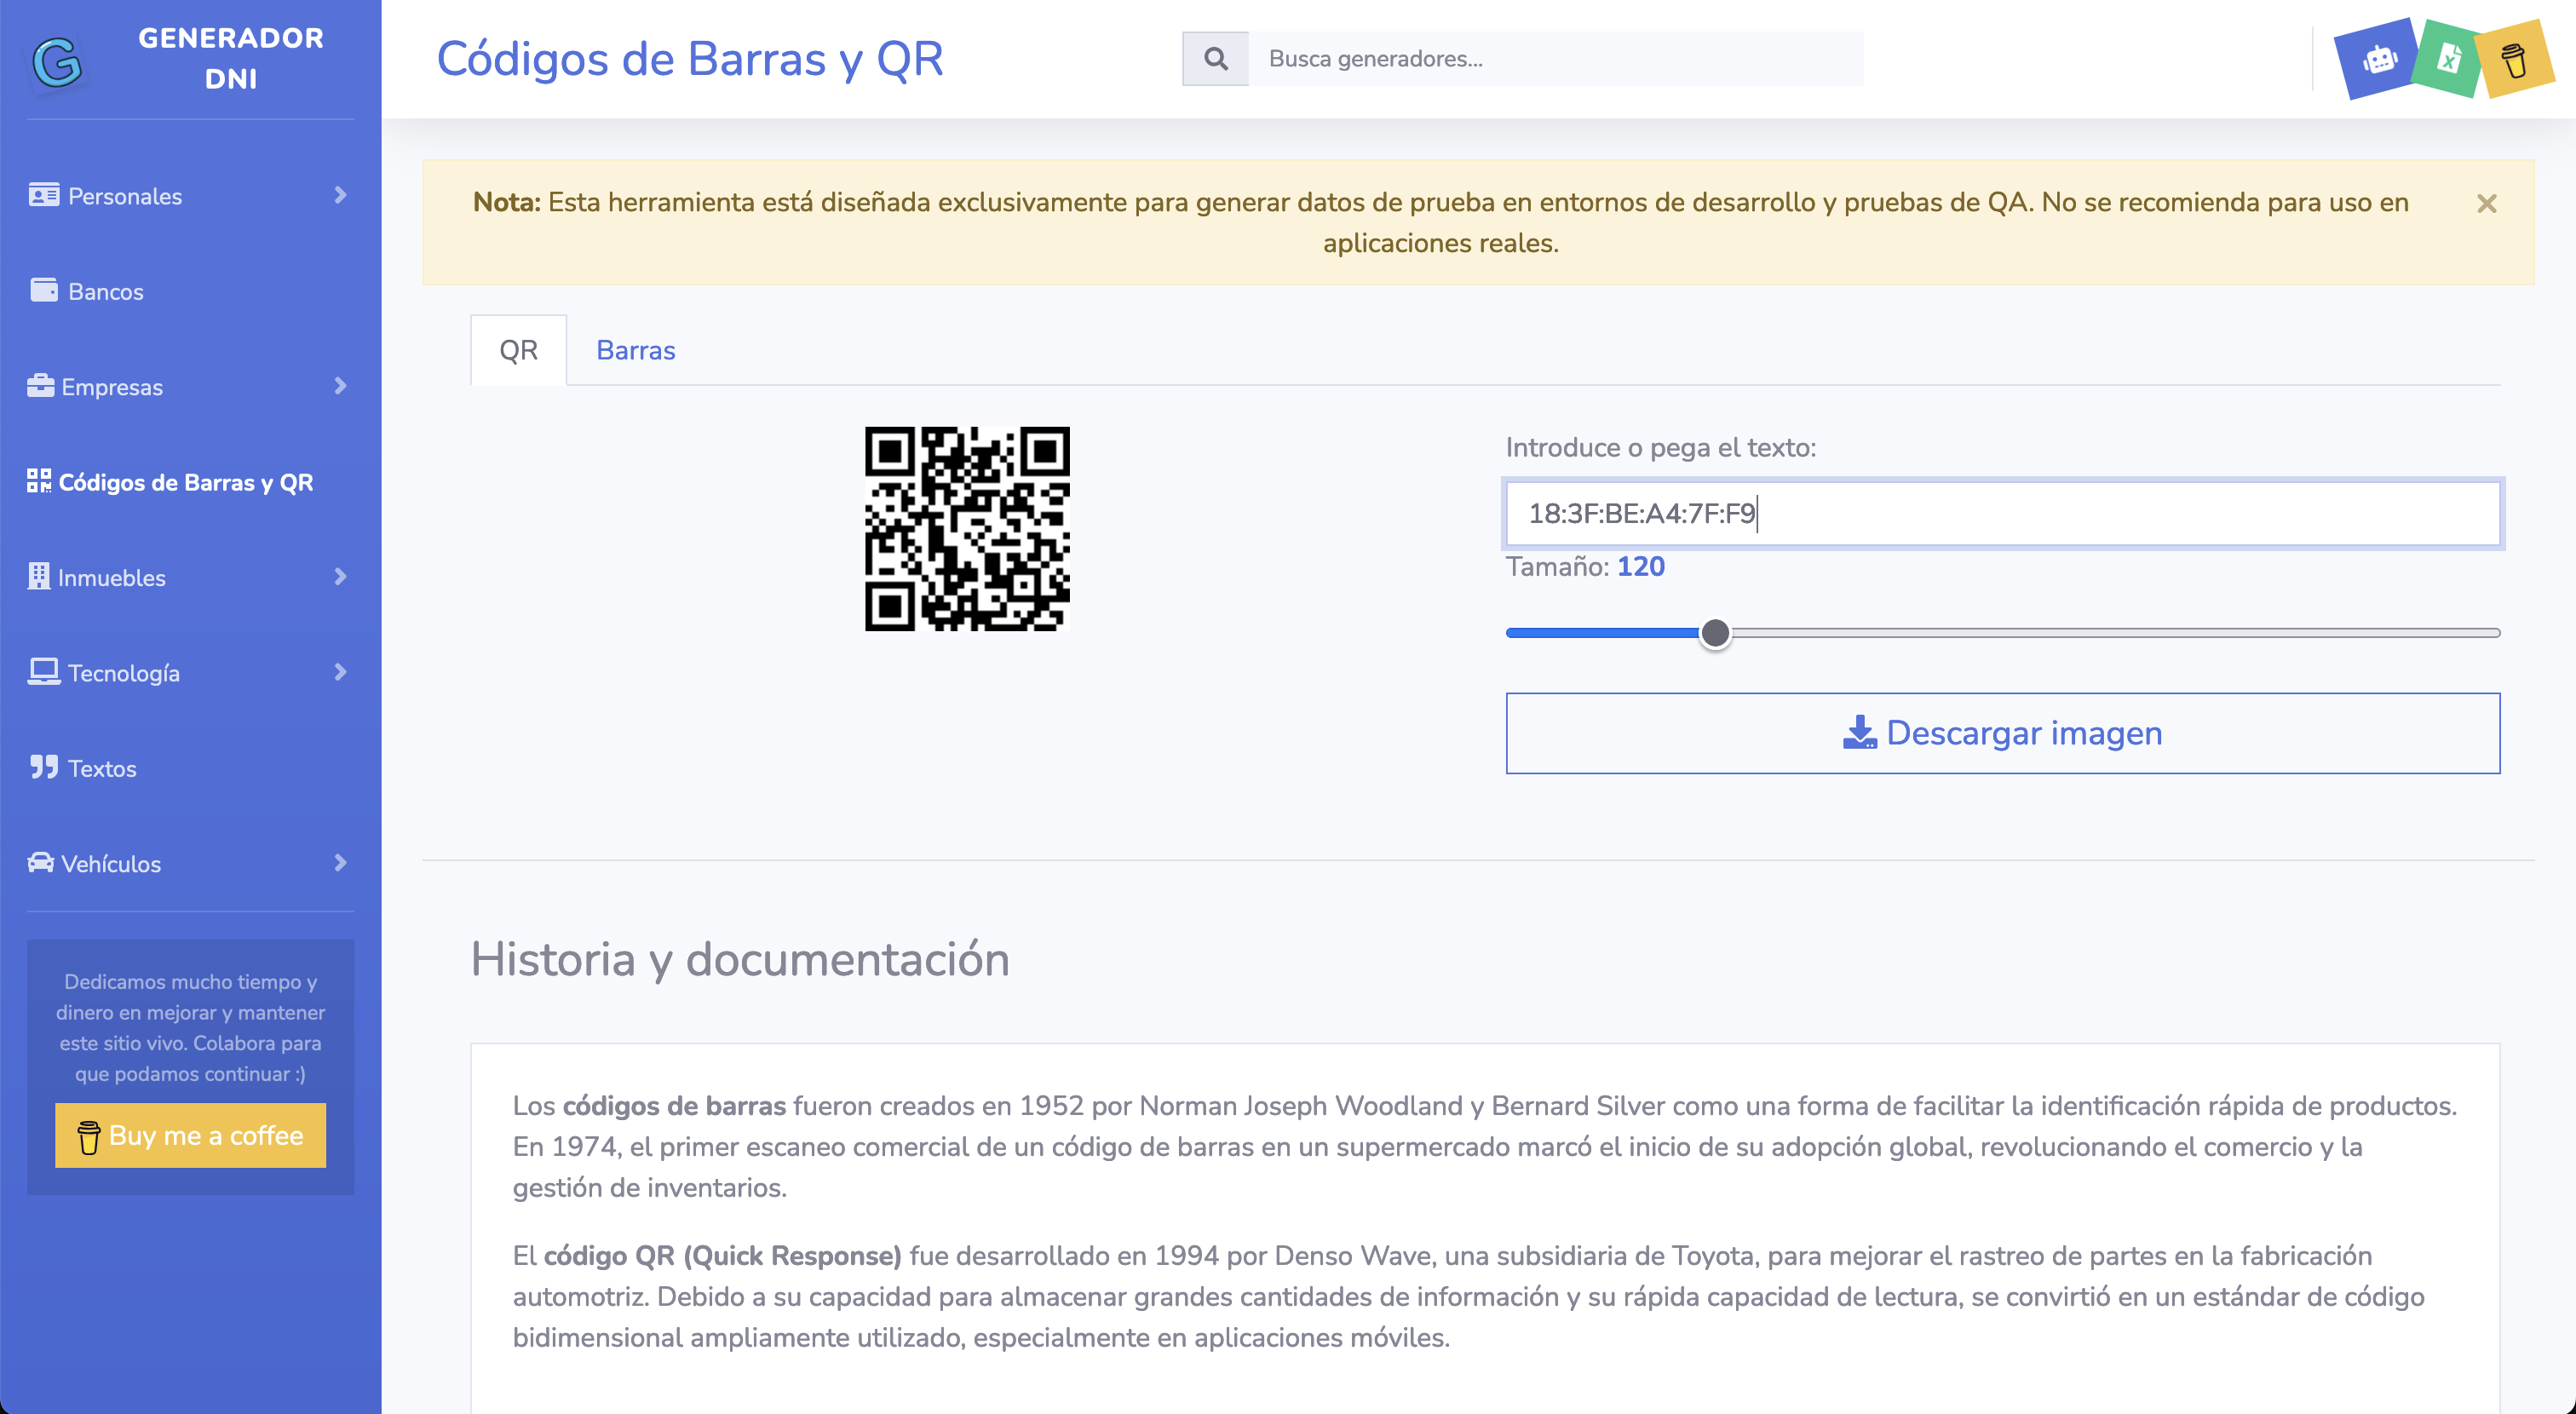This screenshot has width=2576, height=1414.
Task: Select the QR tab
Action: click(518, 350)
